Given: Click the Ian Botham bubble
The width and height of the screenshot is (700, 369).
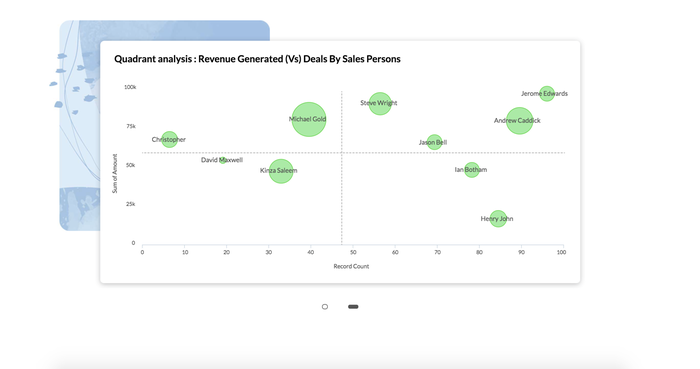Looking at the screenshot, I should tap(471, 170).
